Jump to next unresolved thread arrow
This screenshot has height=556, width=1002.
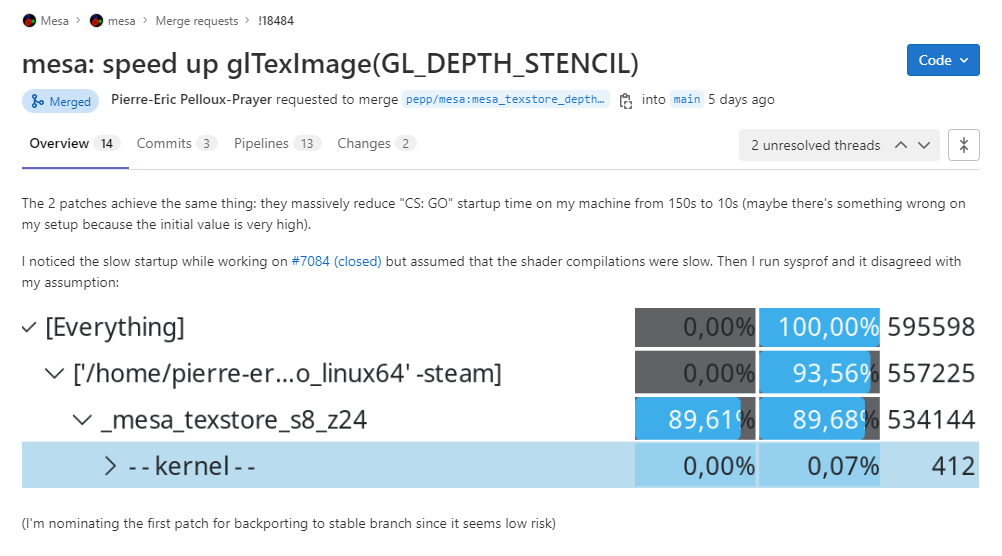point(924,145)
